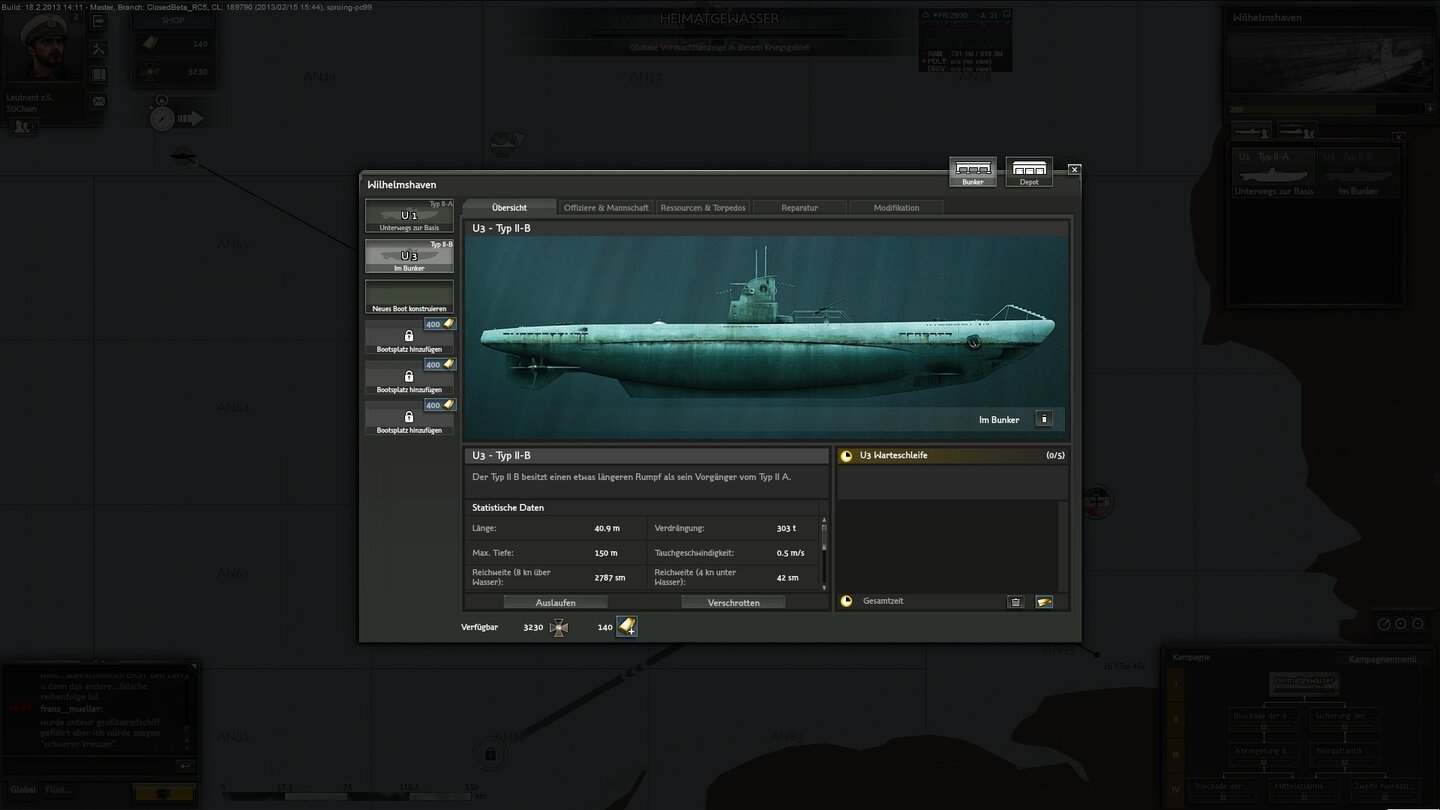Click the add friends icon below name
The image size is (1440, 810).
(x=22, y=126)
